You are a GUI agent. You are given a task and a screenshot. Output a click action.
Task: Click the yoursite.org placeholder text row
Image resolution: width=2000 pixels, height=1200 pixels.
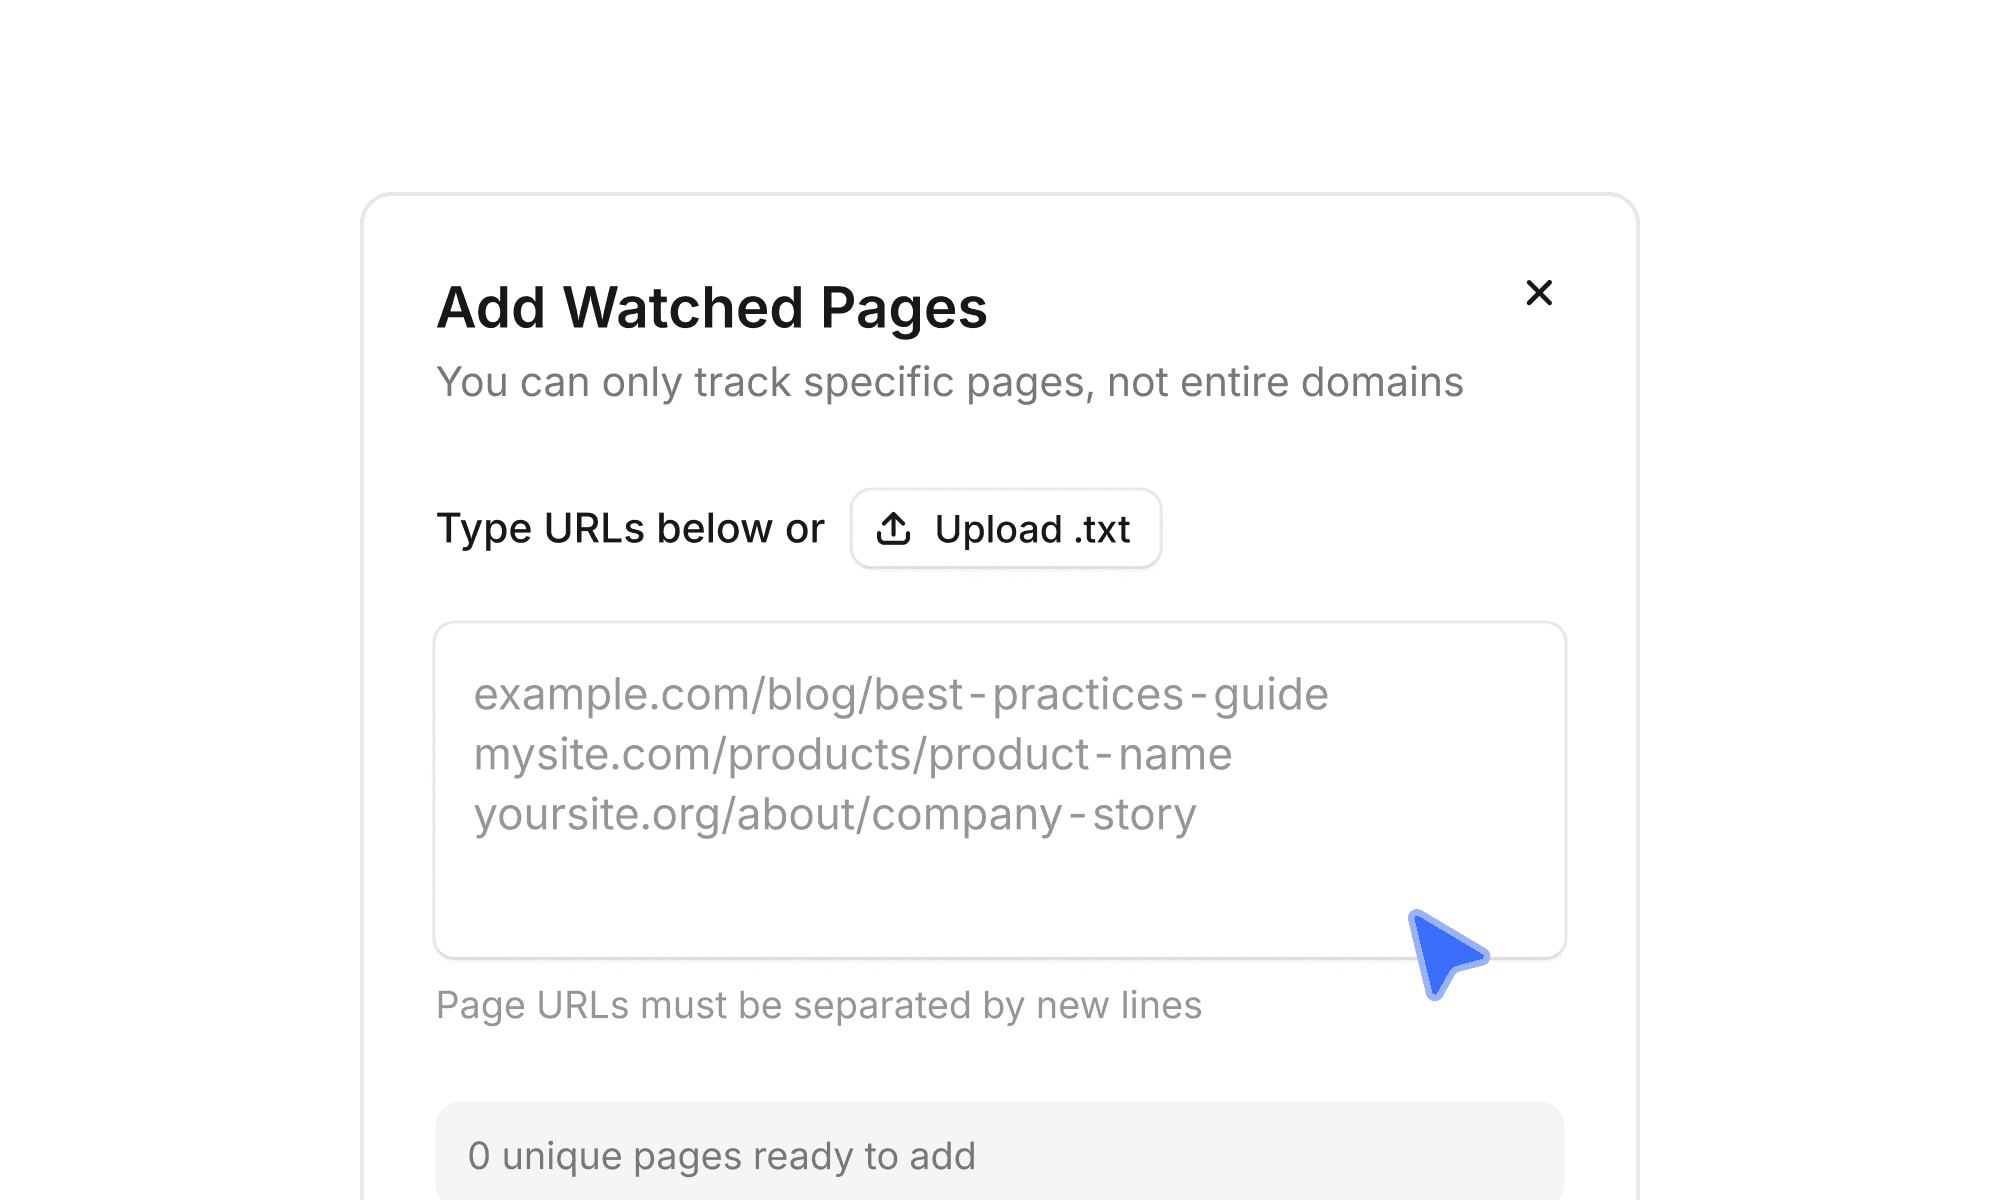[x=835, y=815]
